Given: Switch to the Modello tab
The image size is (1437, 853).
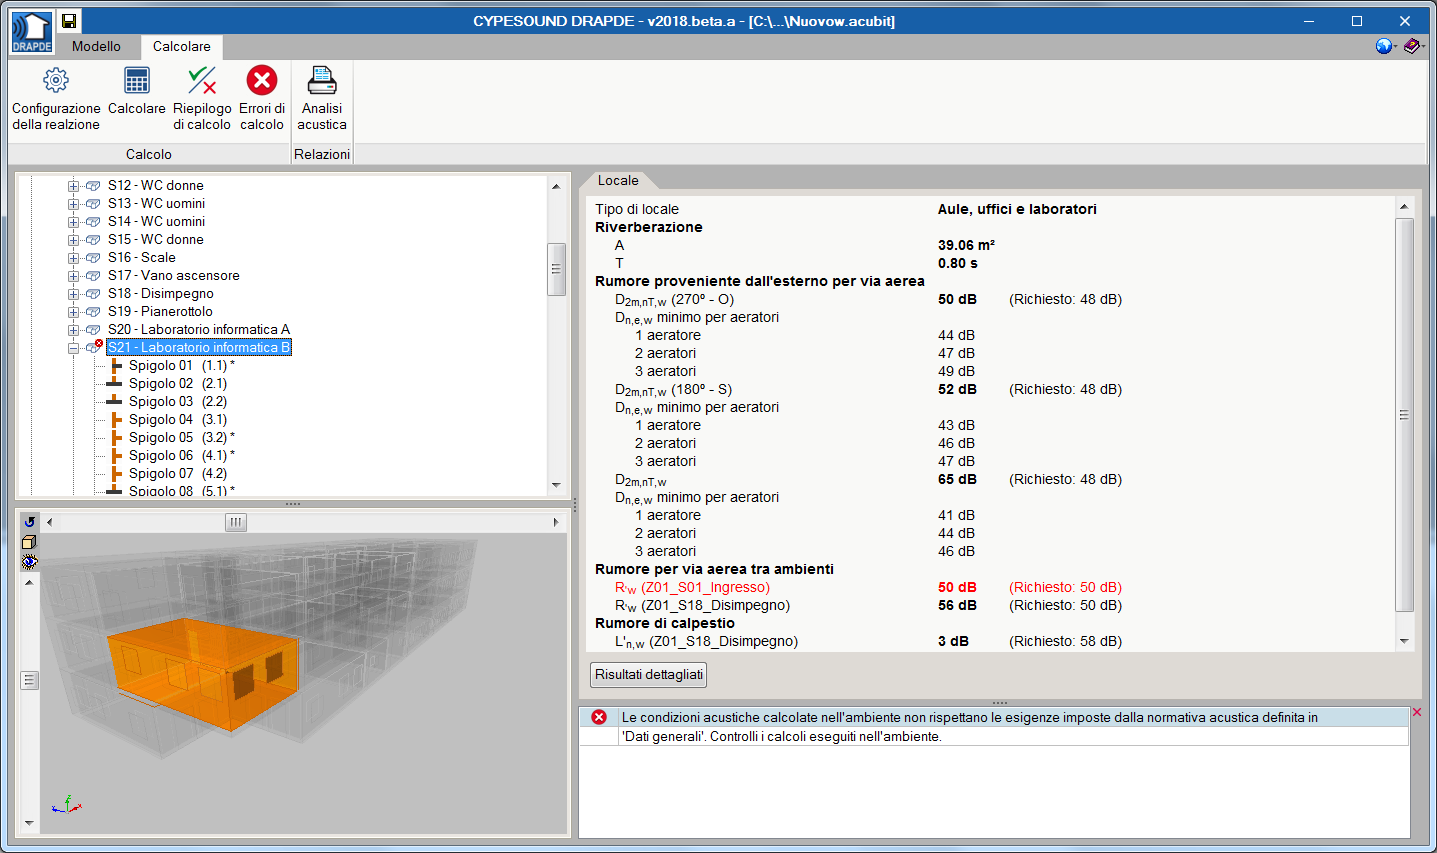Looking at the screenshot, I should click(x=96, y=47).
